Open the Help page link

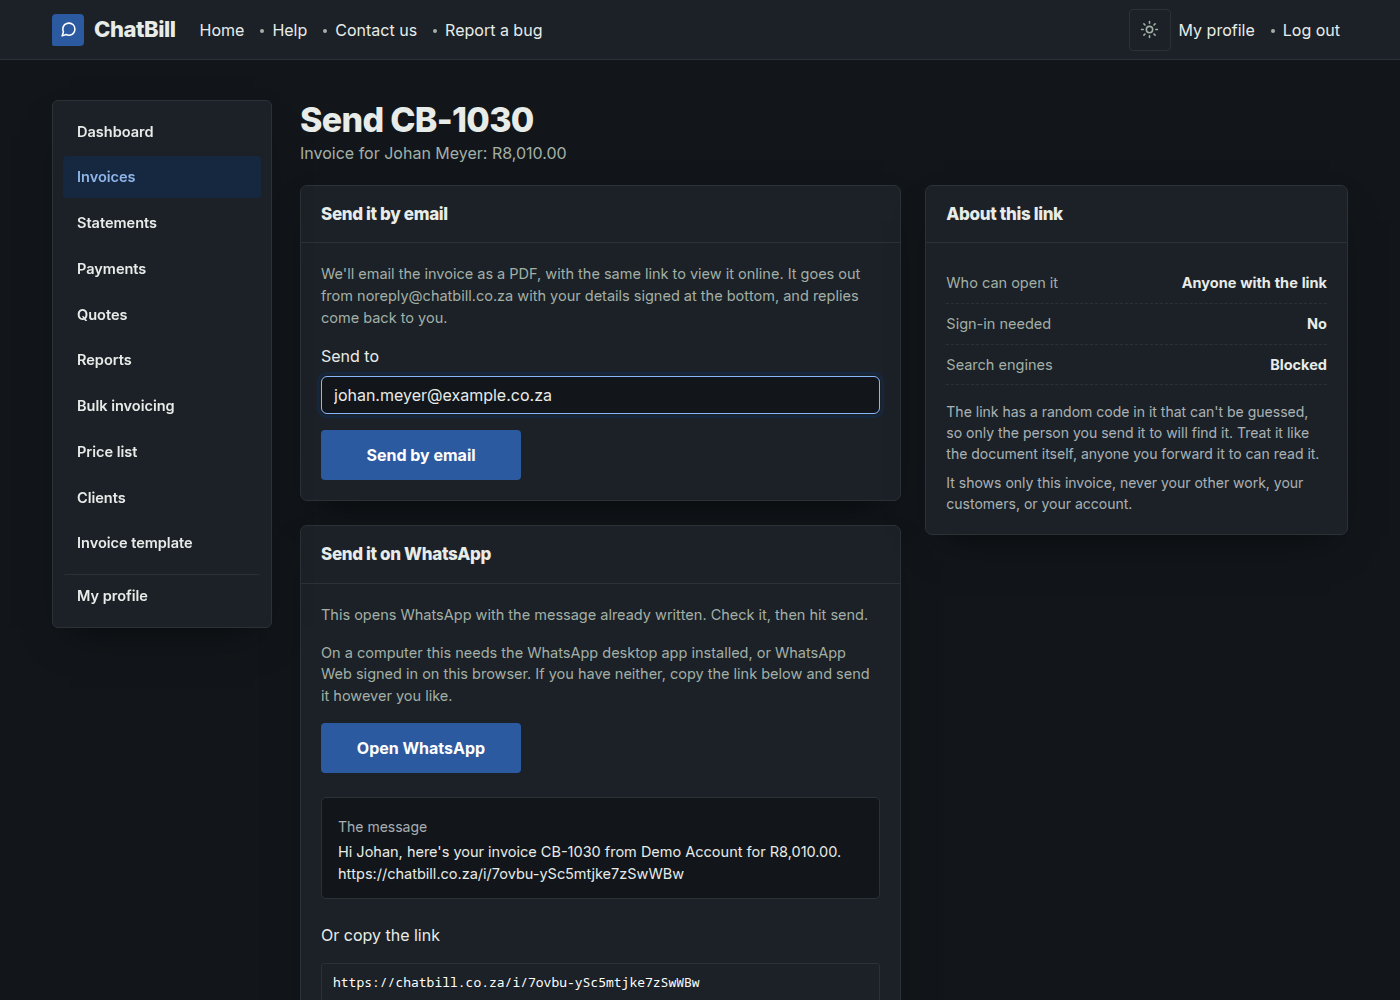pos(290,30)
